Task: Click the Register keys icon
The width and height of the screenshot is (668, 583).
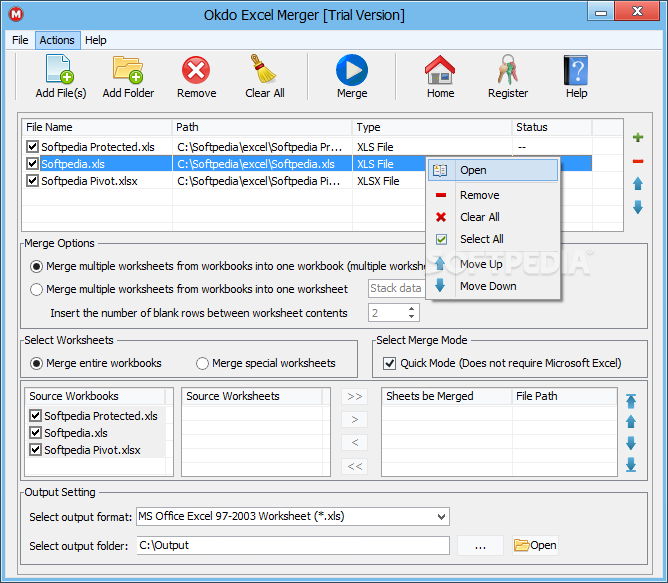Action: pos(507,69)
